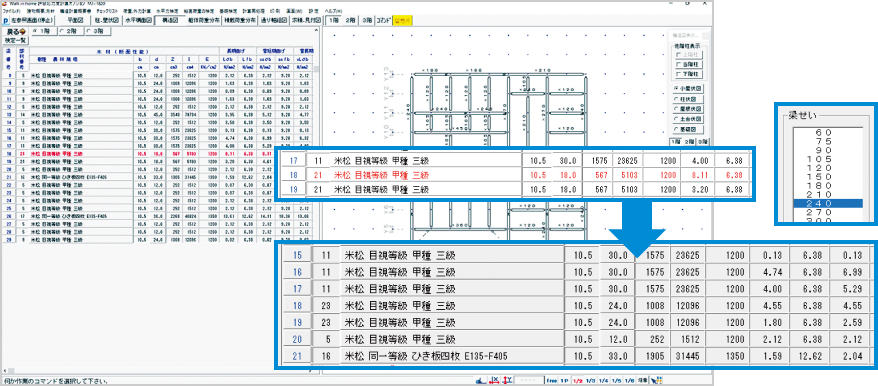This screenshot has height=386, width=878.
Task: Click the blue P icon in toolbar
Action: click(6, 21)
